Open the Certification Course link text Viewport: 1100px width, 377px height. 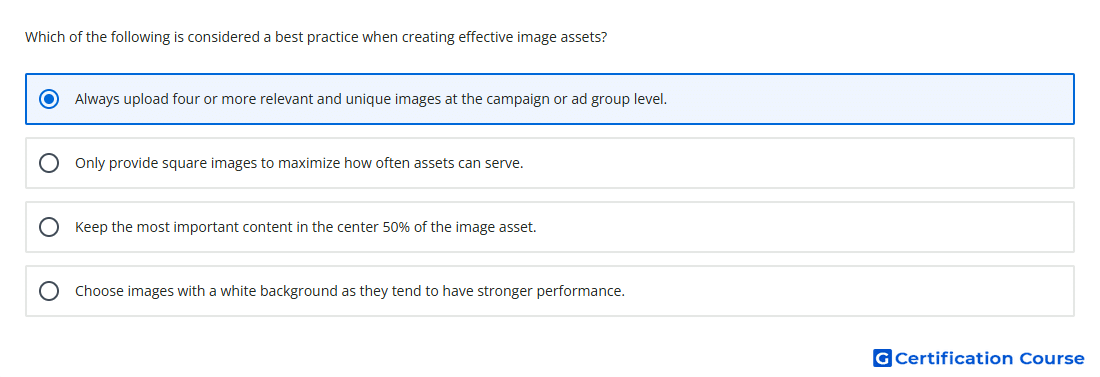[x=989, y=358]
